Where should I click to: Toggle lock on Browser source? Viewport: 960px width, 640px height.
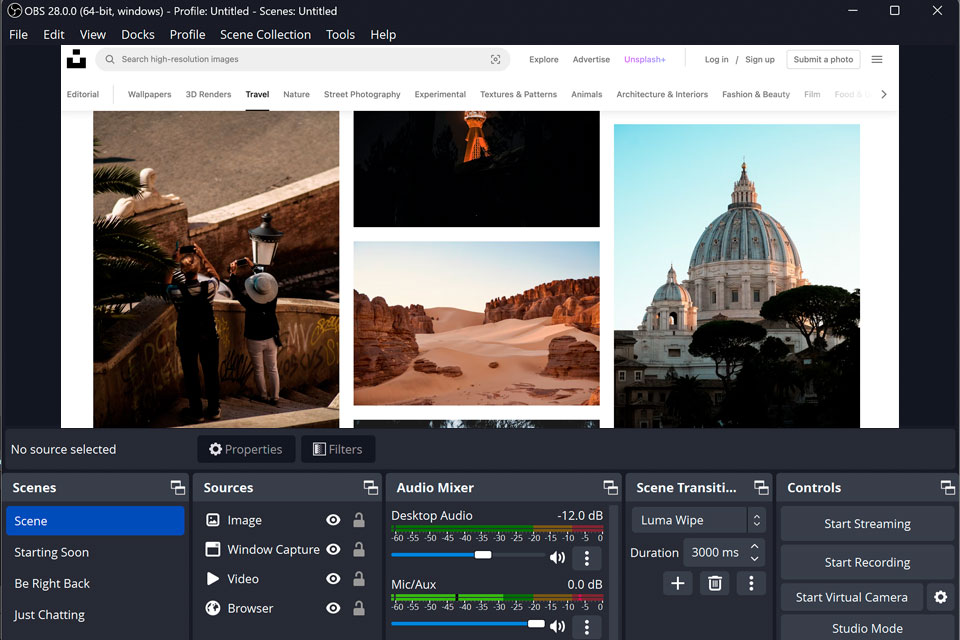[359, 608]
